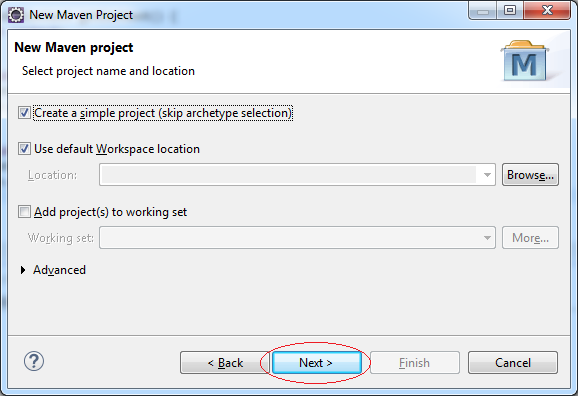The width and height of the screenshot is (578, 396).
Task: Minimize the New Maven Project window
Action: [x=483, y=11]
